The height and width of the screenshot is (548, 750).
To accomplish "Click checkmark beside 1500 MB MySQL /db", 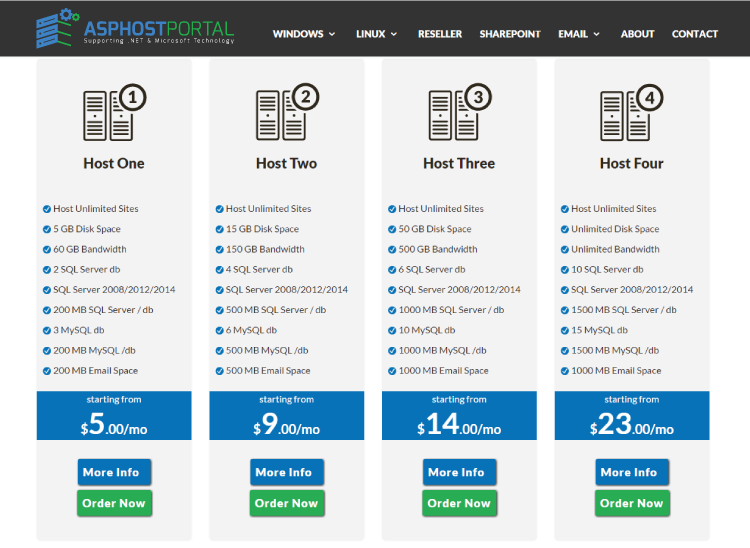I will tap(565, 351).
